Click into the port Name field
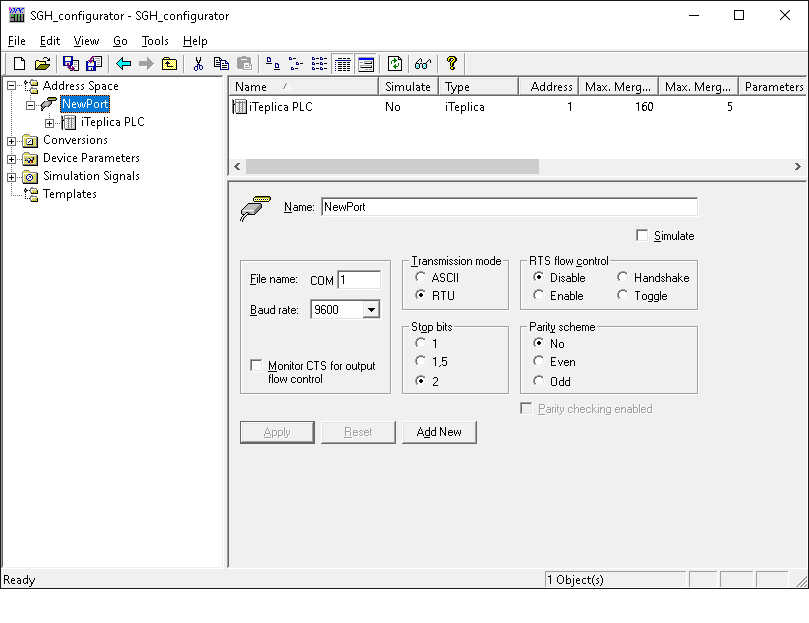The width and height of the screenshot is (809, 623). click(509, 206)
